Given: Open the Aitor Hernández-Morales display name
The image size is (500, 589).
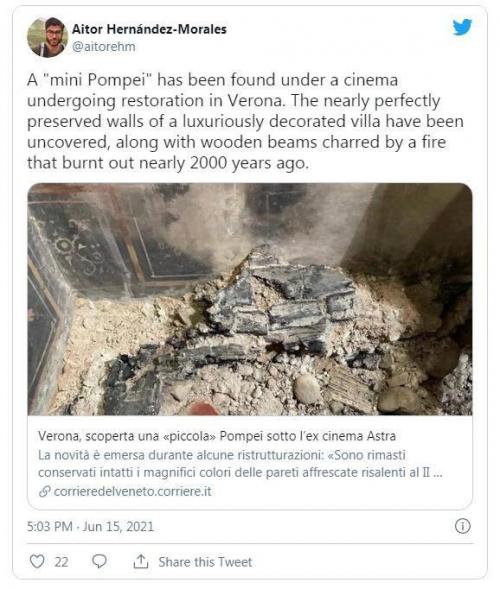Looking at the screenshot, I should (149, 29).
